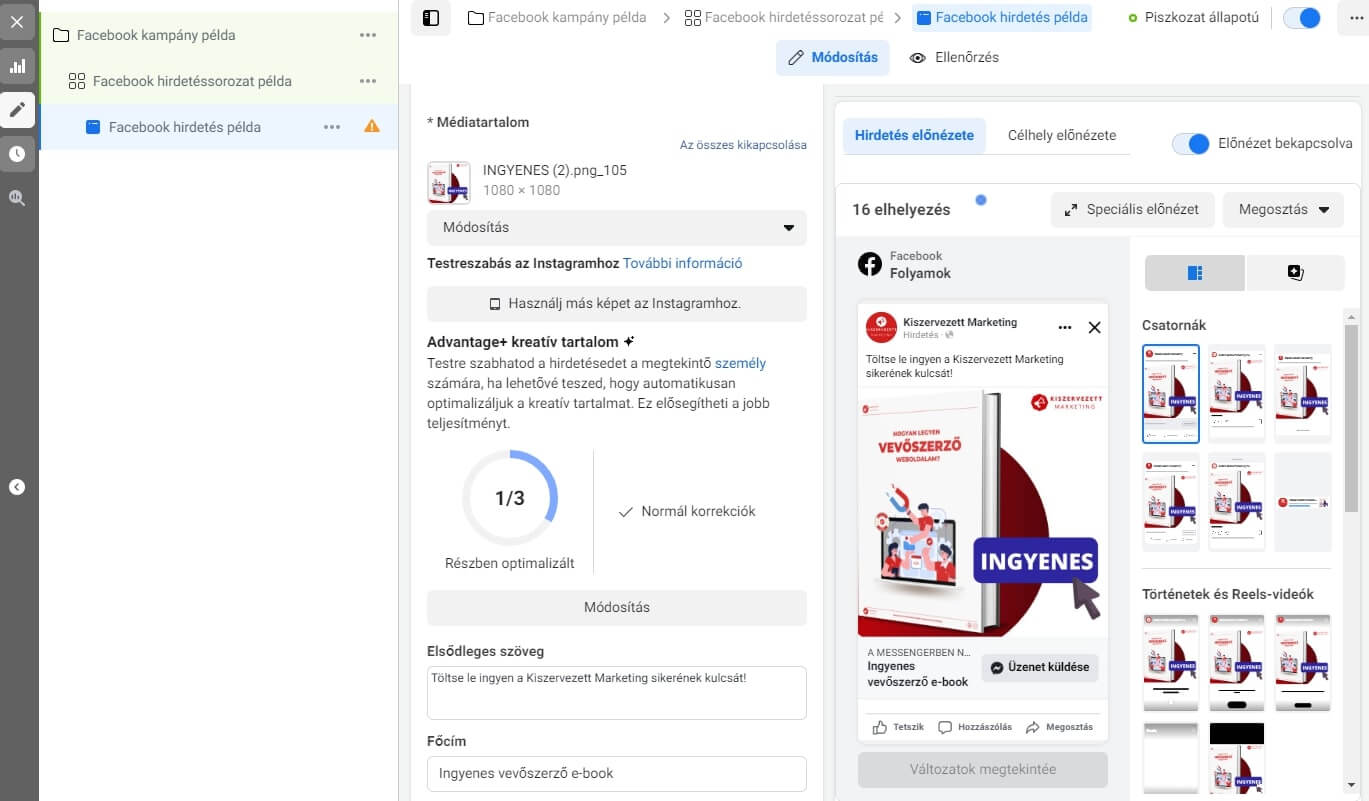Collapse the sidebar with the arrow circle
Viewport: 1369px width, 801px height.
tap(17, 487)
